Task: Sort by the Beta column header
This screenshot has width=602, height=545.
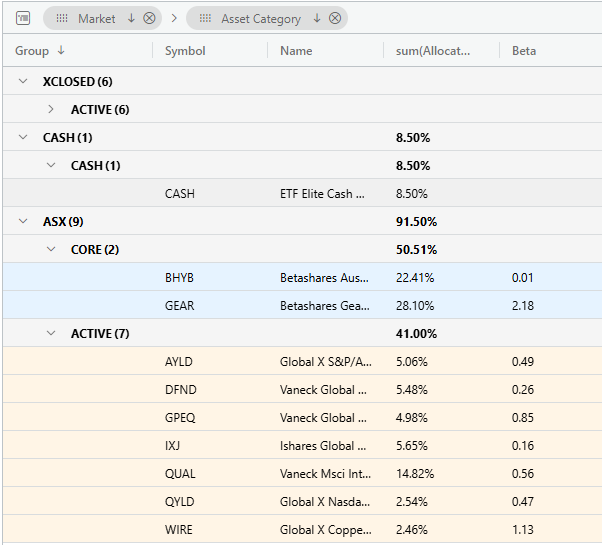Action: pos(524,51)
